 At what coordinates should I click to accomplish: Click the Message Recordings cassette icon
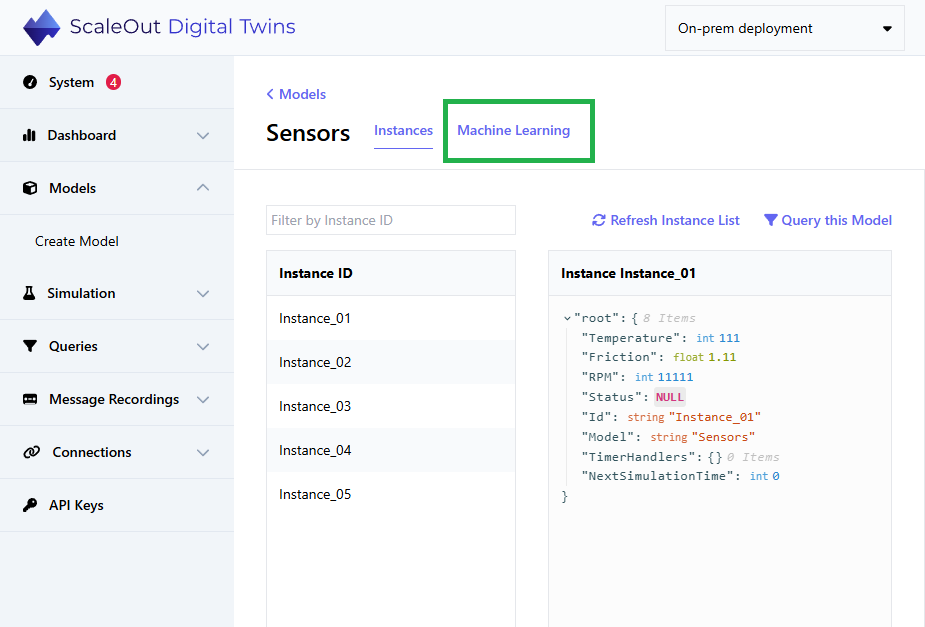click(30, 399)
